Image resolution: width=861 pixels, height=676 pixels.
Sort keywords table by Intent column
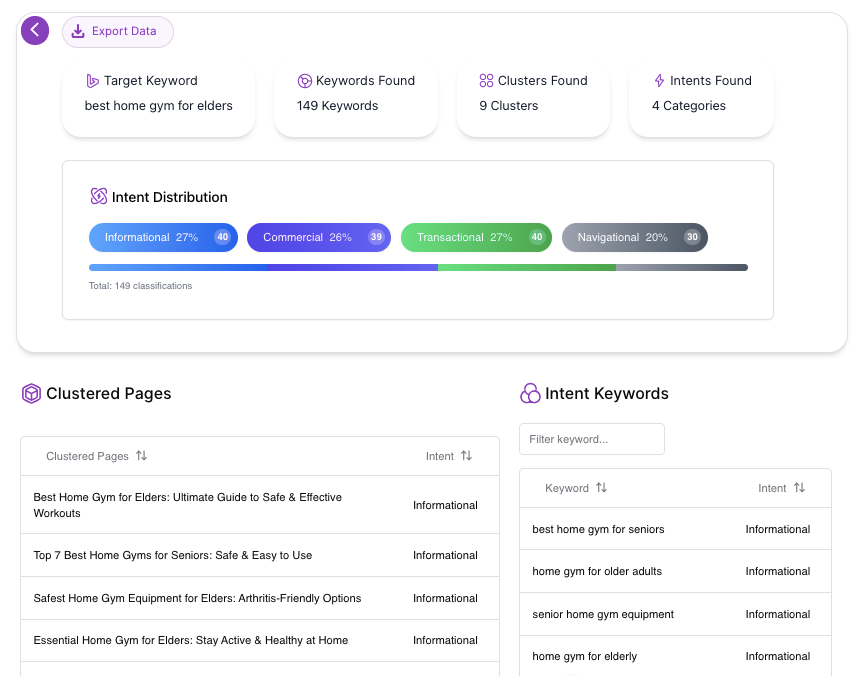[799, 488]
